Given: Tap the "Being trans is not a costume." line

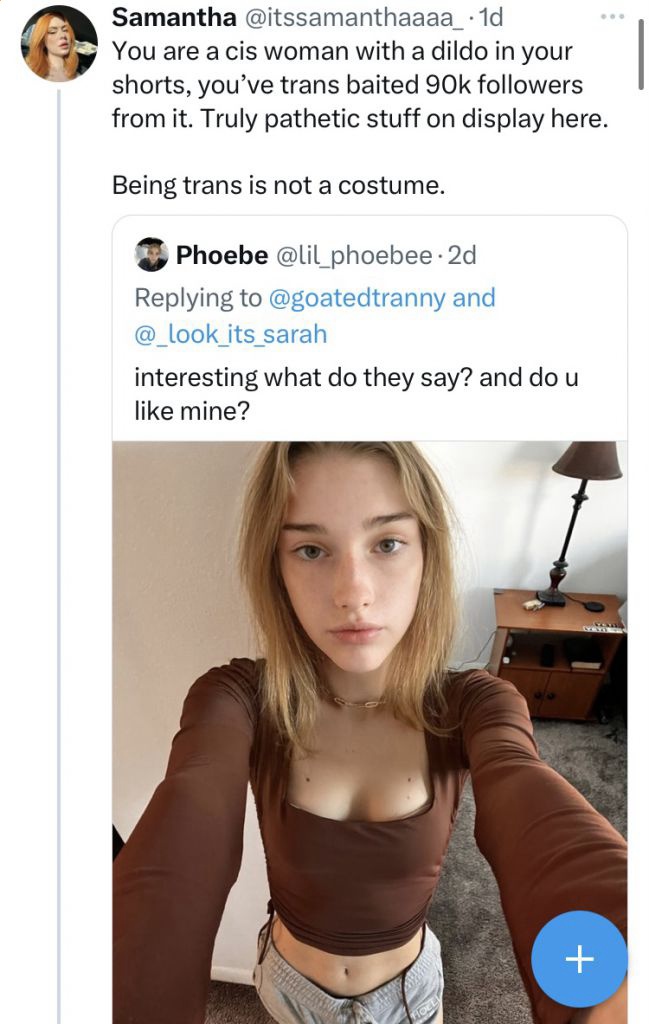Looking at the screenshot, I should tap(278, 185).
